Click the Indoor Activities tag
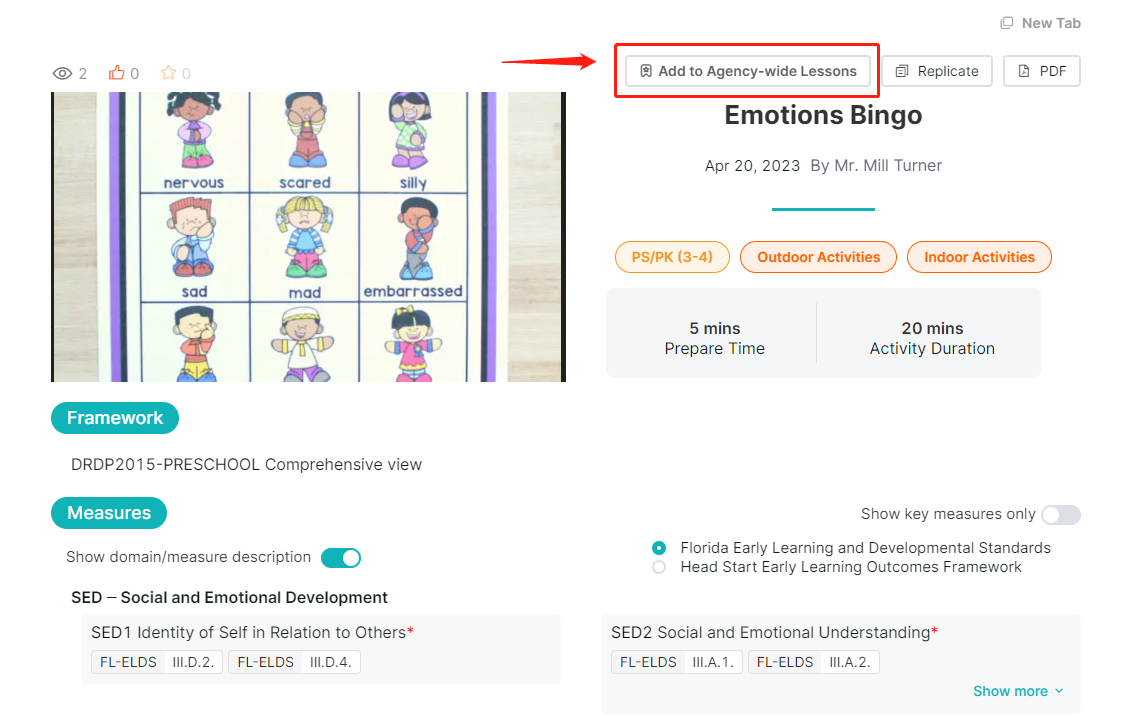This screenshot has width=1135, height=717. (979, 257)
